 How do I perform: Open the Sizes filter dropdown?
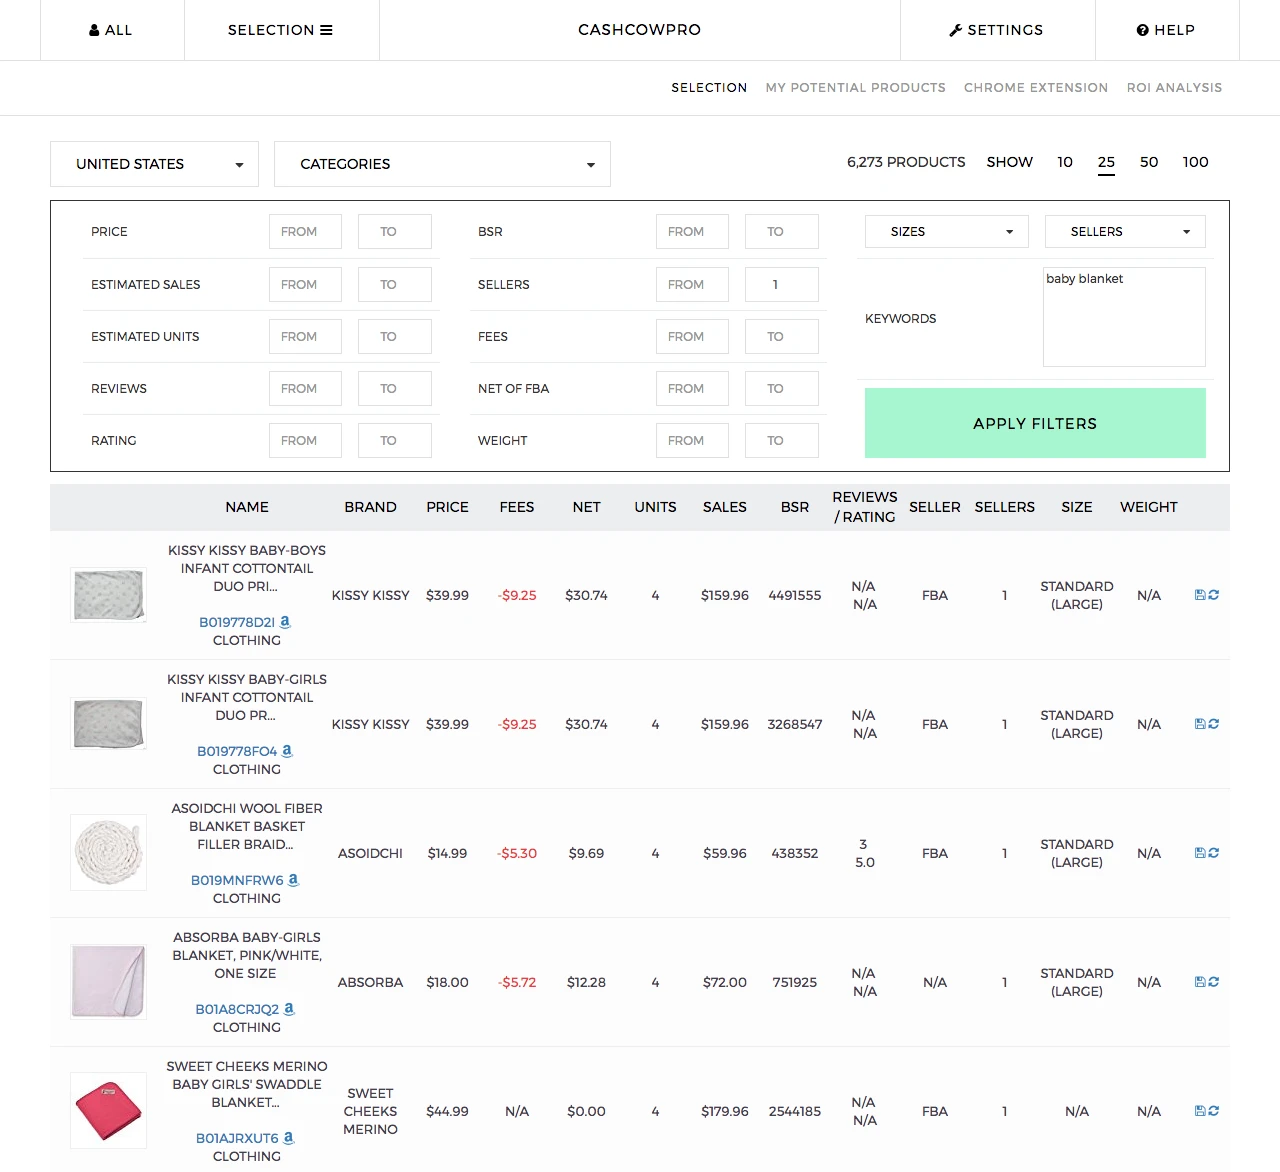[947, 232]
